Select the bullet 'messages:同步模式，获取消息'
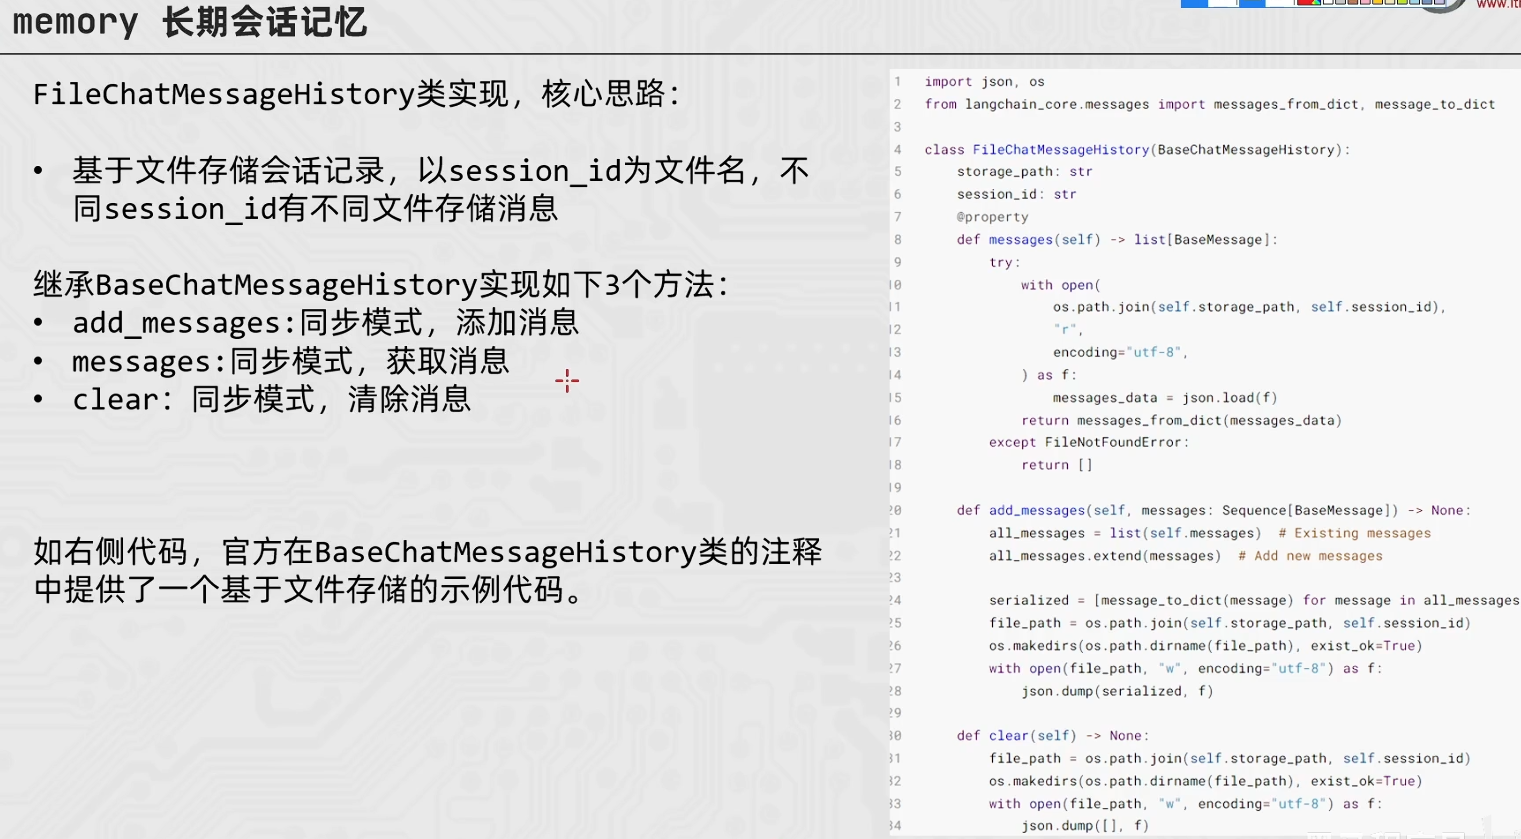 coord(290,361)
